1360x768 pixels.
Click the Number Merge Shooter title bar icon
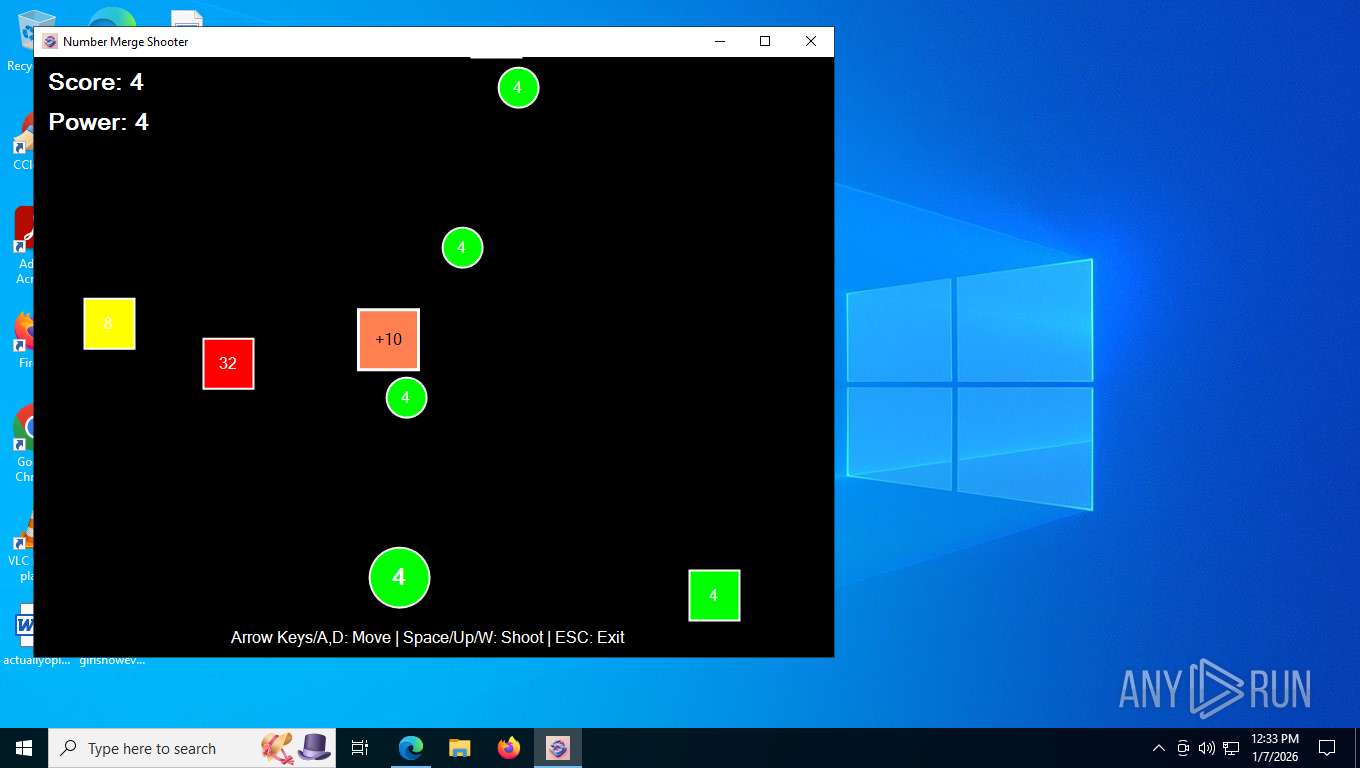[x=50, y=41]
